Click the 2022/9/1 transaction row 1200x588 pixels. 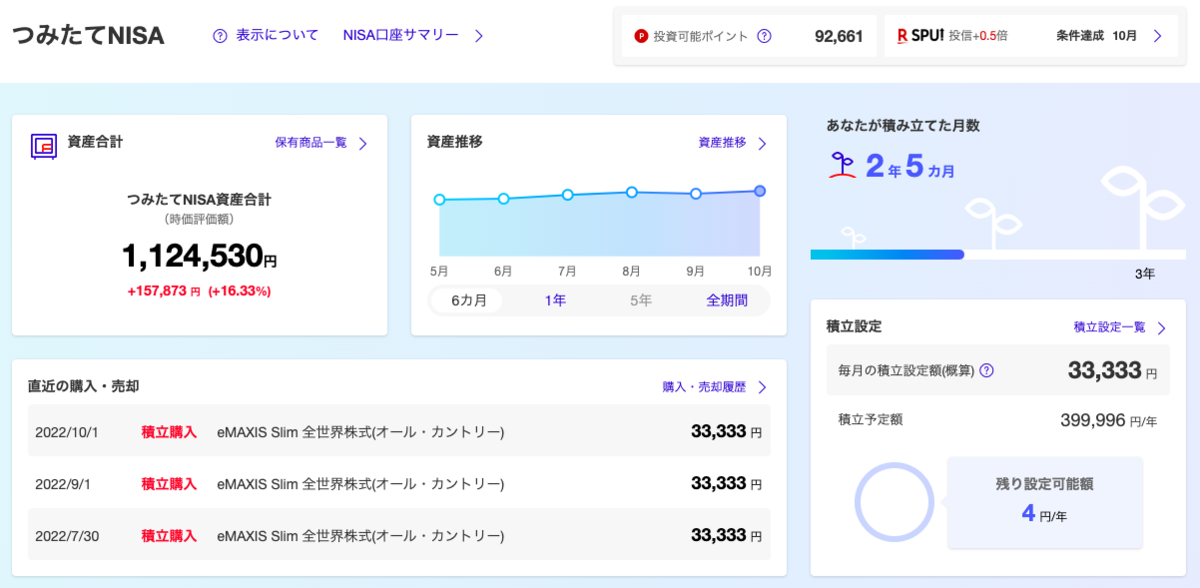click(x=399, y=483)
